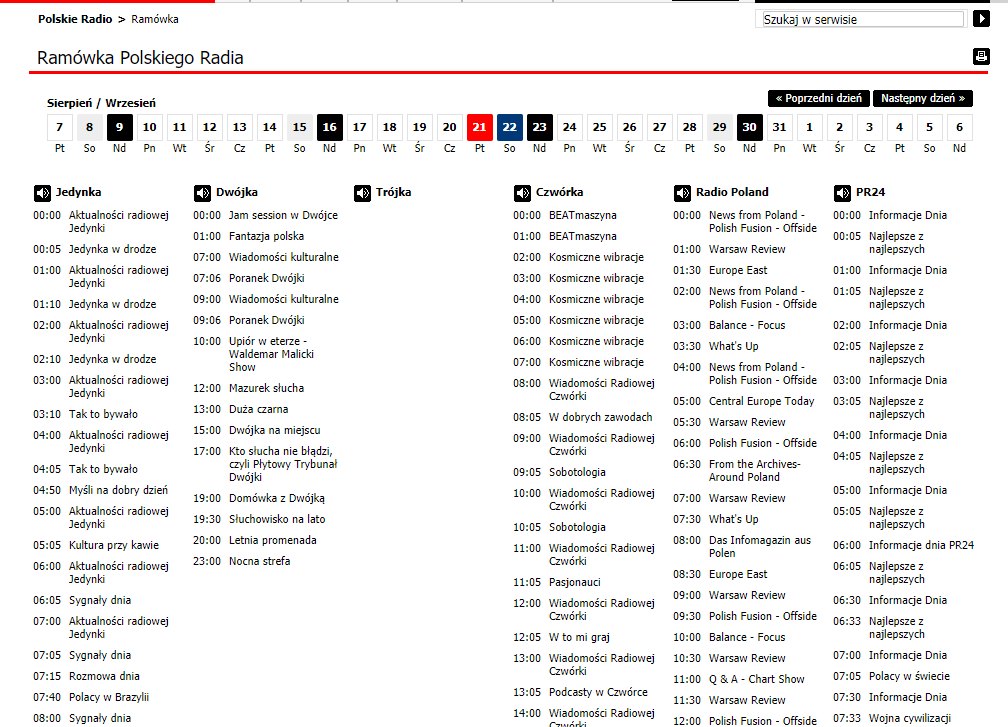The width and height of the screenshot is (1008, 727).
Task: Select day 9 (Nd) in the calendar
Action: (120, 127)
